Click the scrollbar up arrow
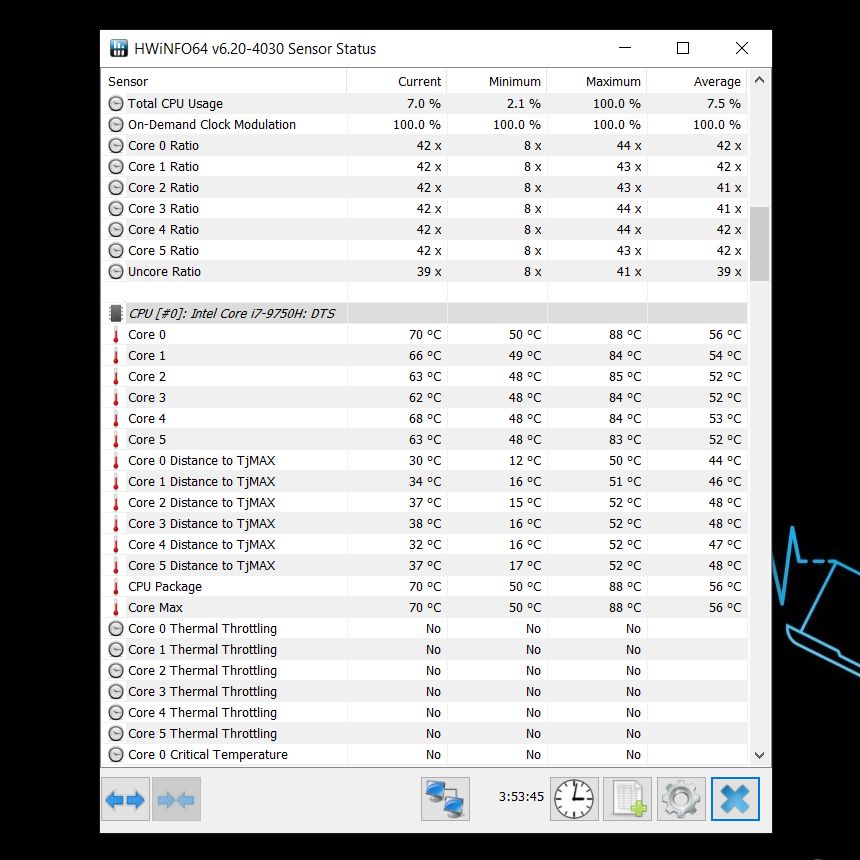 point(759,80)
